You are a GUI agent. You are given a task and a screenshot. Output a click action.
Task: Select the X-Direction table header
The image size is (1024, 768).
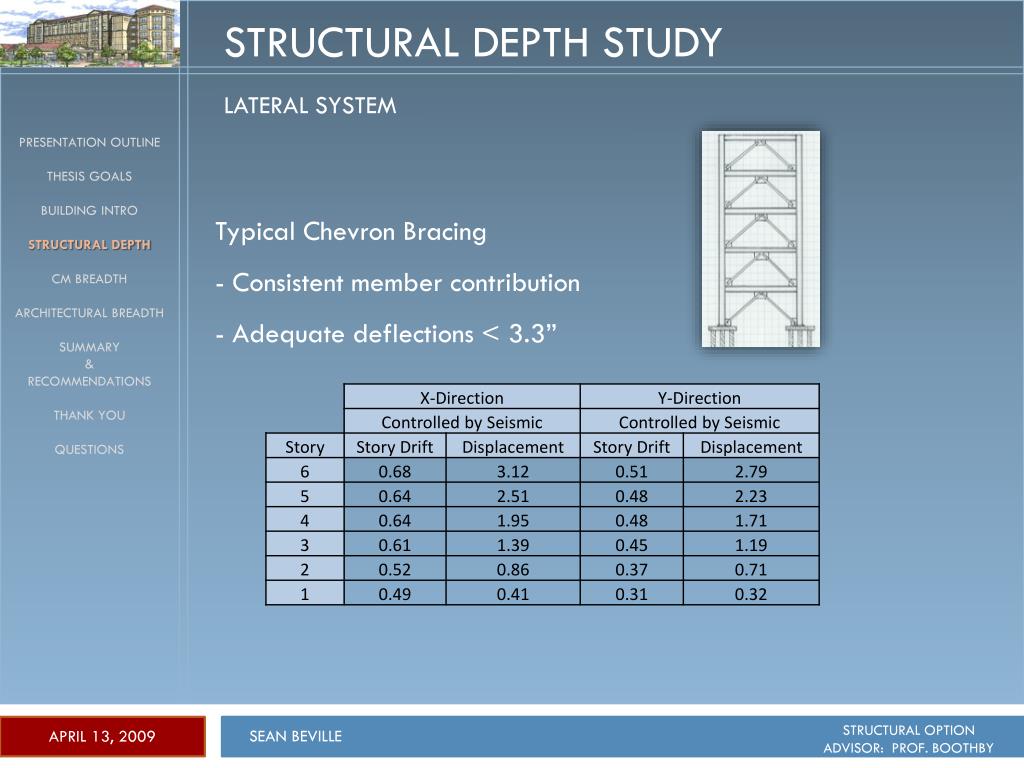[x=462, y=397]
